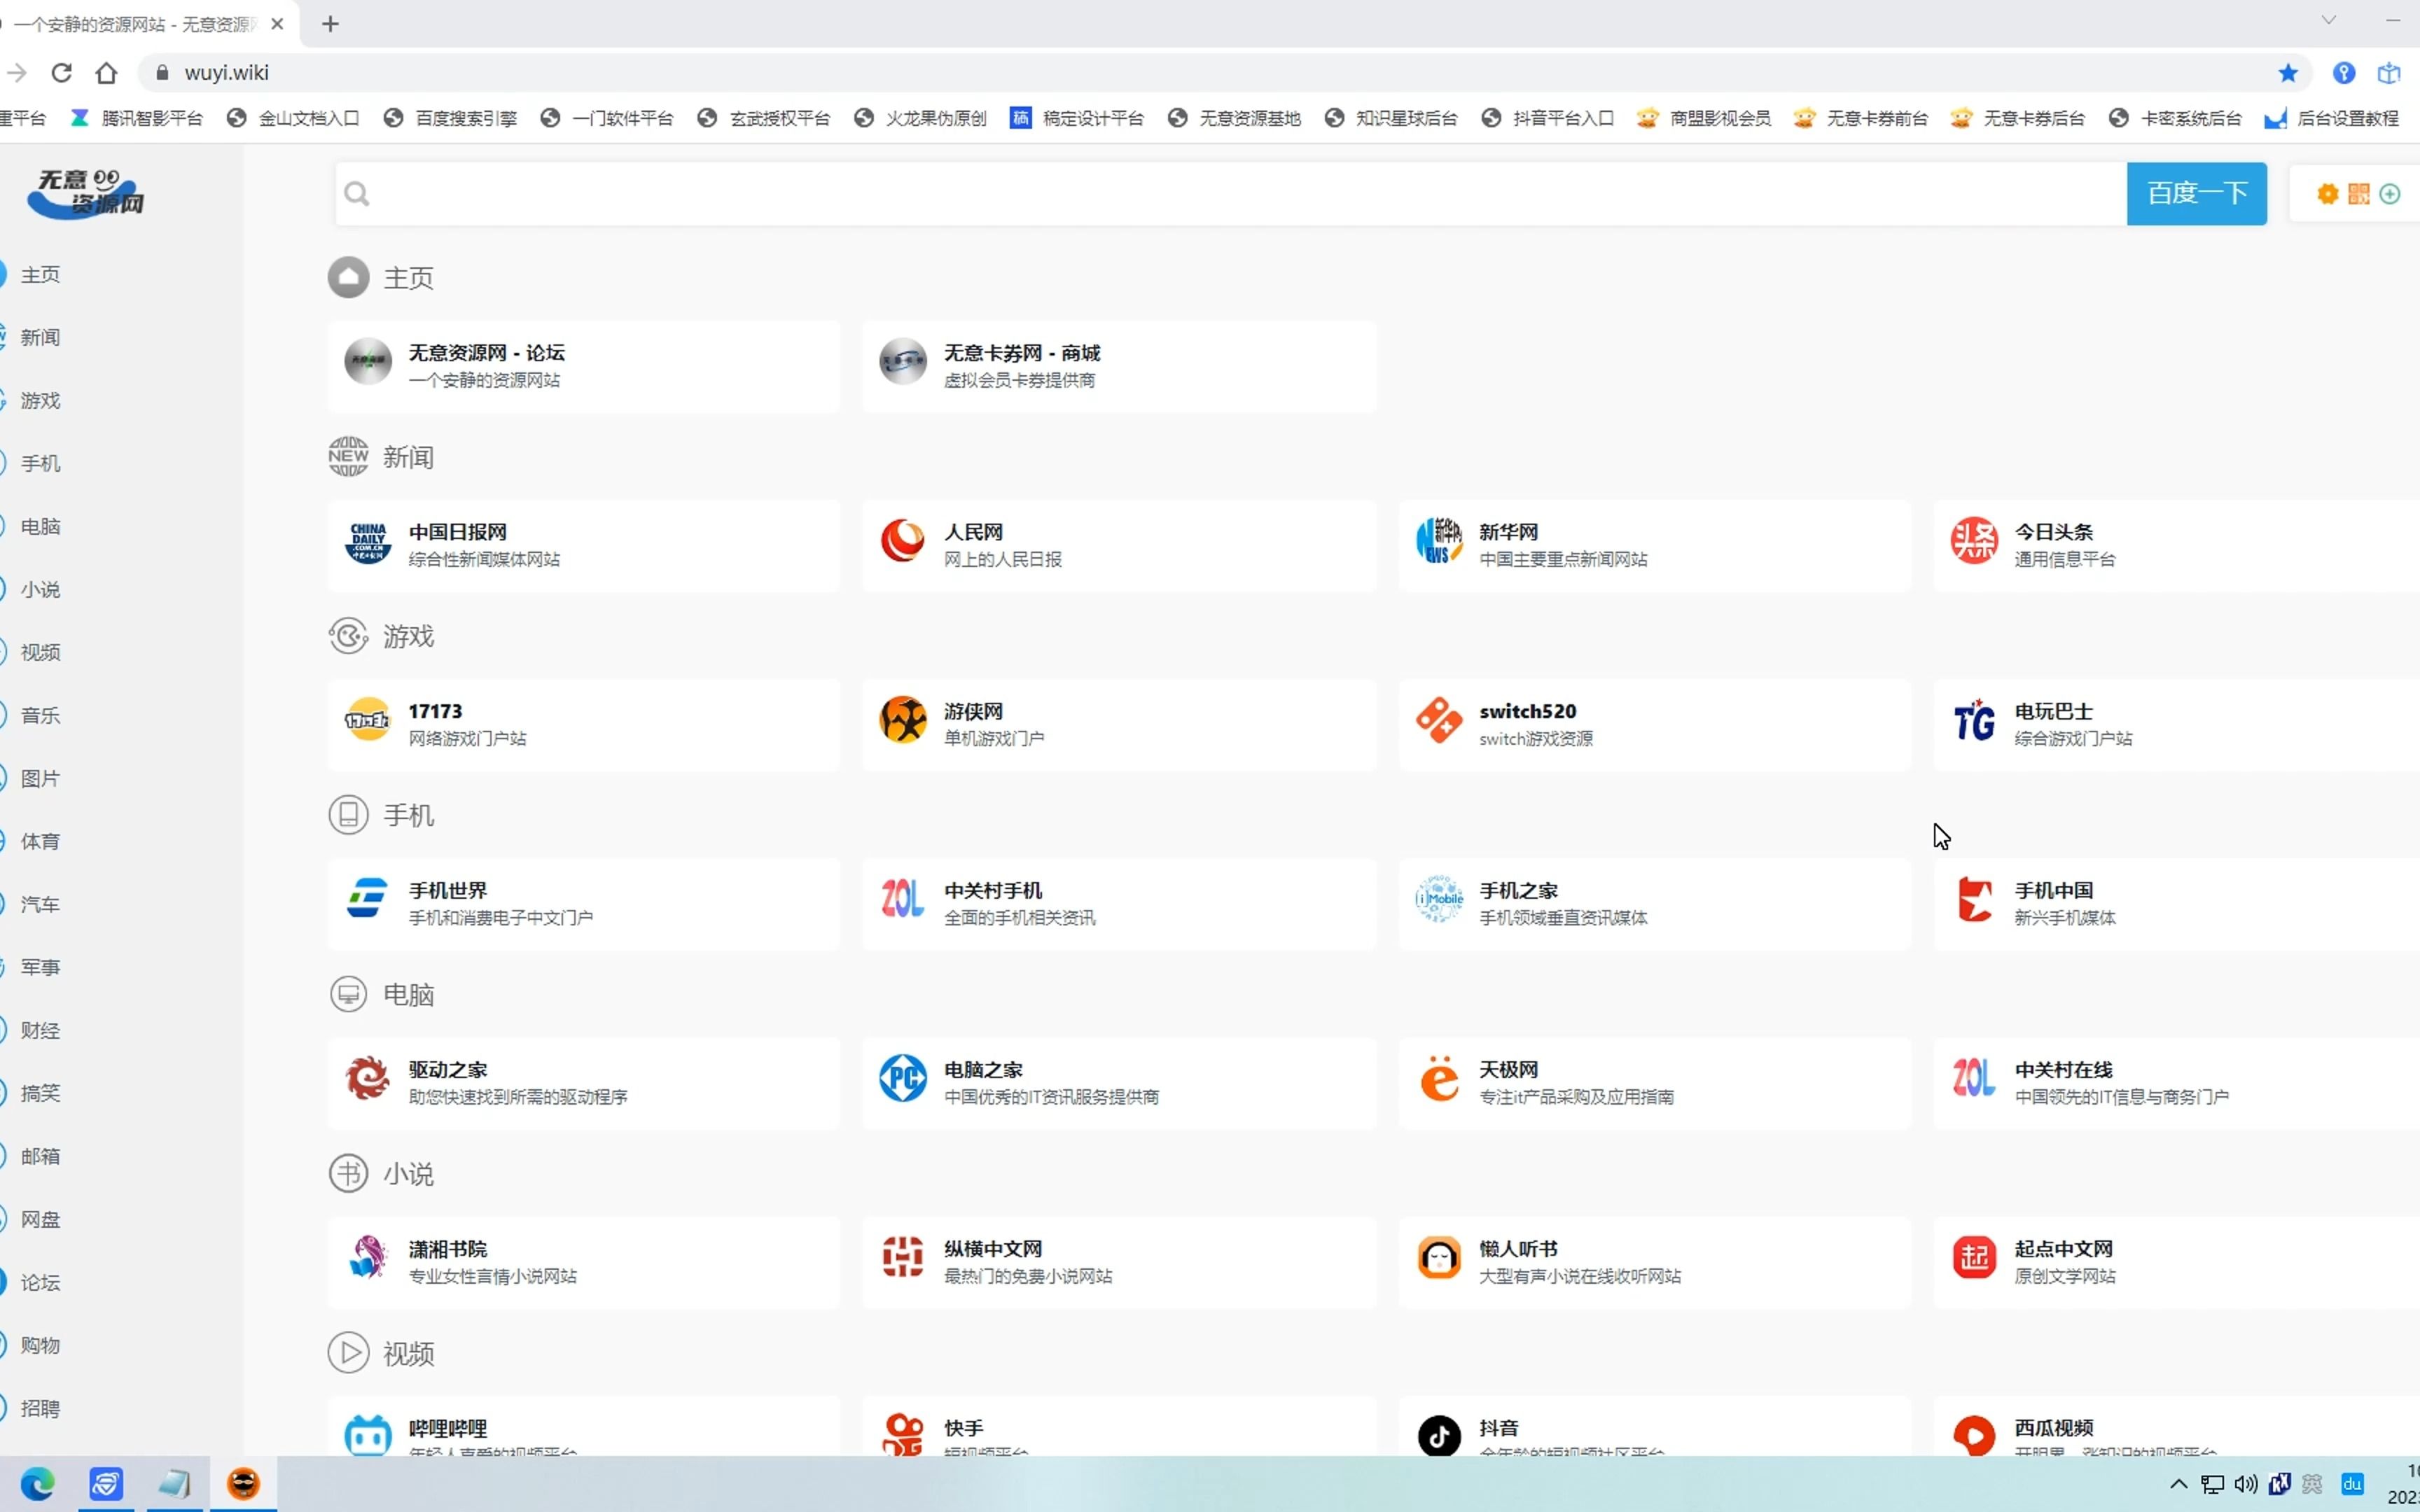Expand the system tray hidden icons arrow
Screen dimensions: 2420x1512
click(x=2178, y=1484)
